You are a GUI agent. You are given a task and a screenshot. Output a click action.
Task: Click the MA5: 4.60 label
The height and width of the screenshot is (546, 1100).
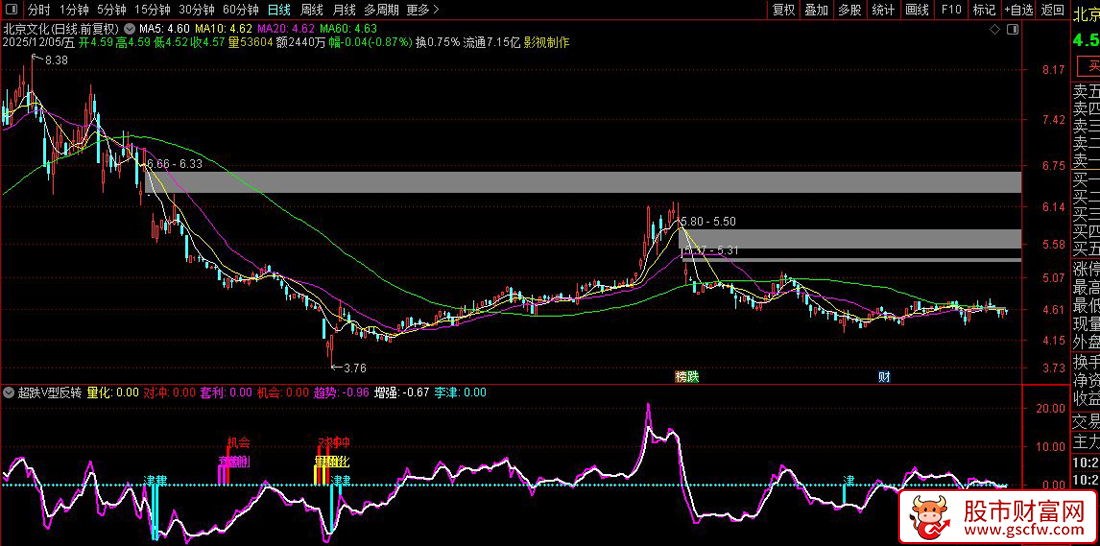point(164,29)
